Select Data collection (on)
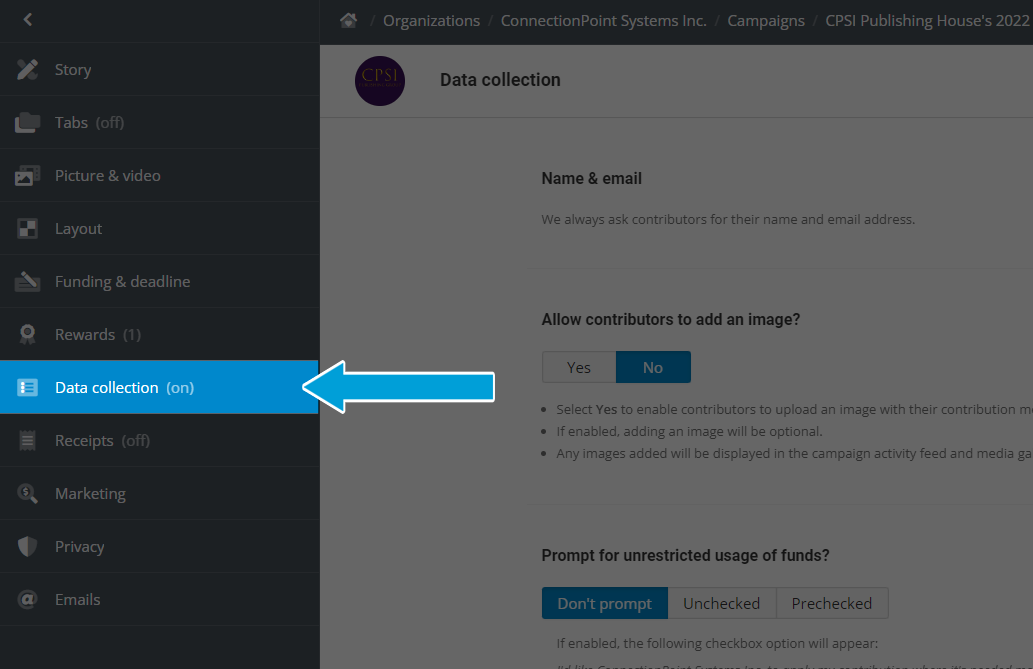1033x669 pixels. (x=159, y=388)
